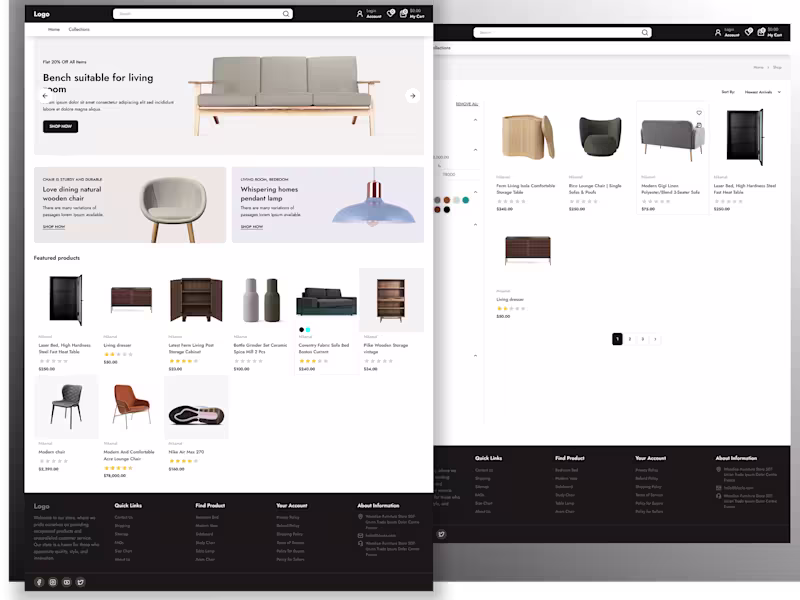Go to pagination page 3 on shop page
The image size is (800, 600).
(642, 339)
